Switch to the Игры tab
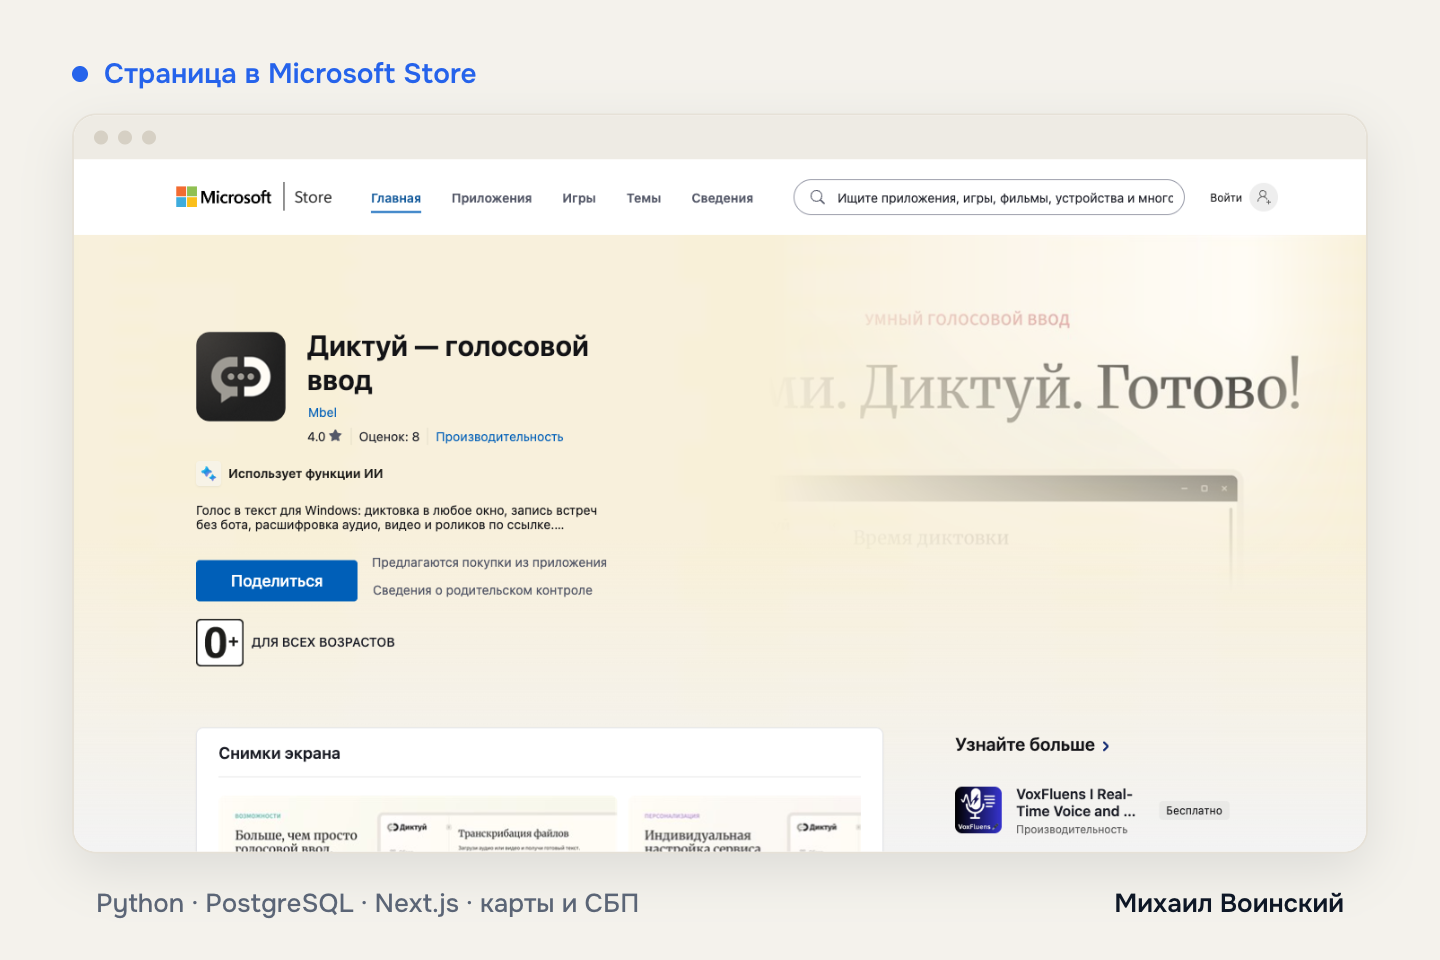This screenshot has height=960, width=1440. coord(579,198)
